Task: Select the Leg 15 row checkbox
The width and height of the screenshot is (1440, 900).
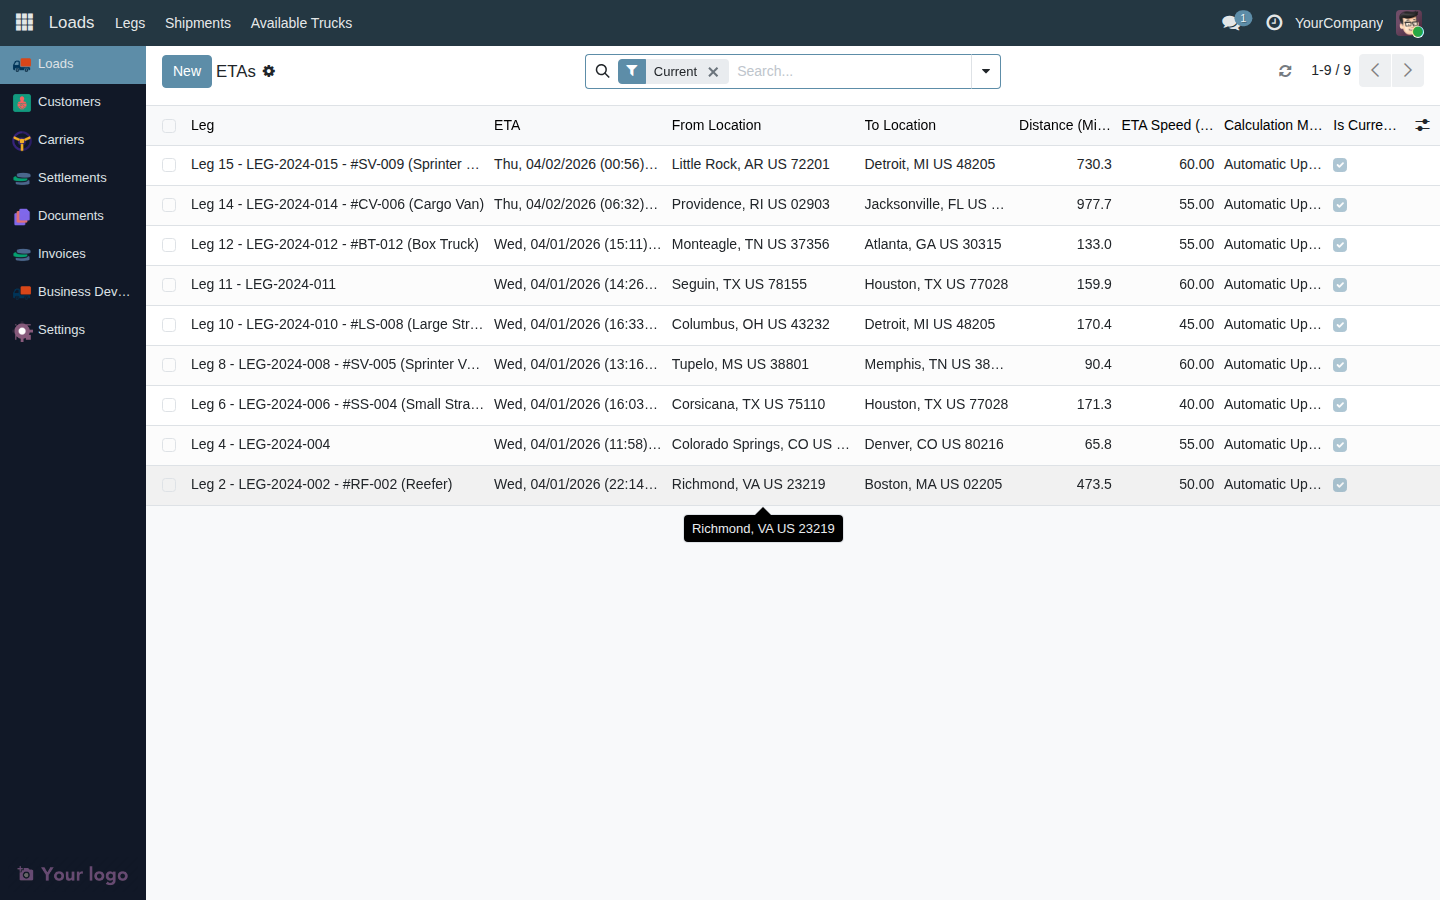Action: point(169,165)
